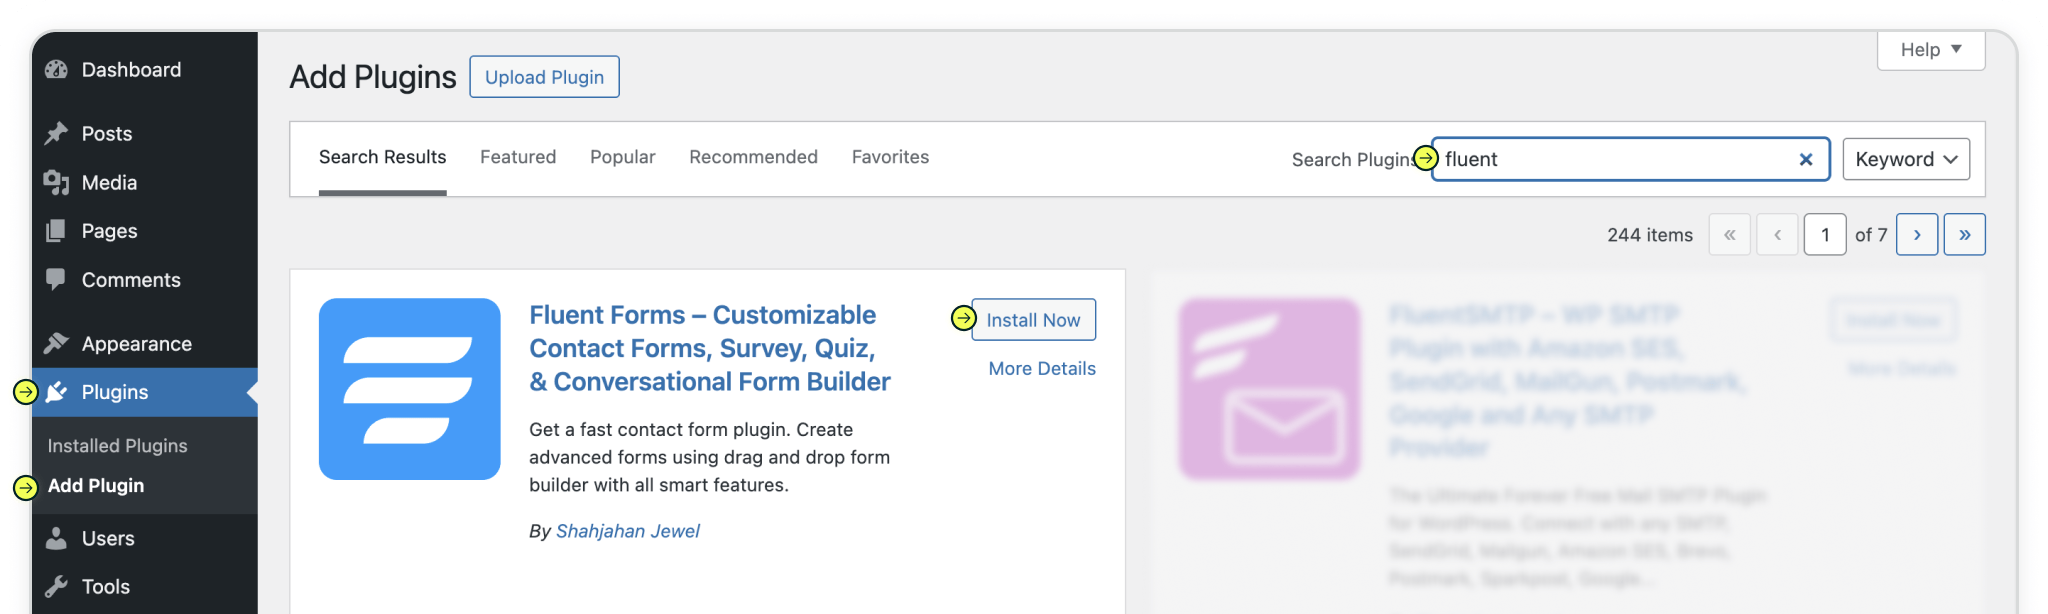Open author Shahjahan Jewel link
Screen dimensions: 2048x614
(628, 531)
